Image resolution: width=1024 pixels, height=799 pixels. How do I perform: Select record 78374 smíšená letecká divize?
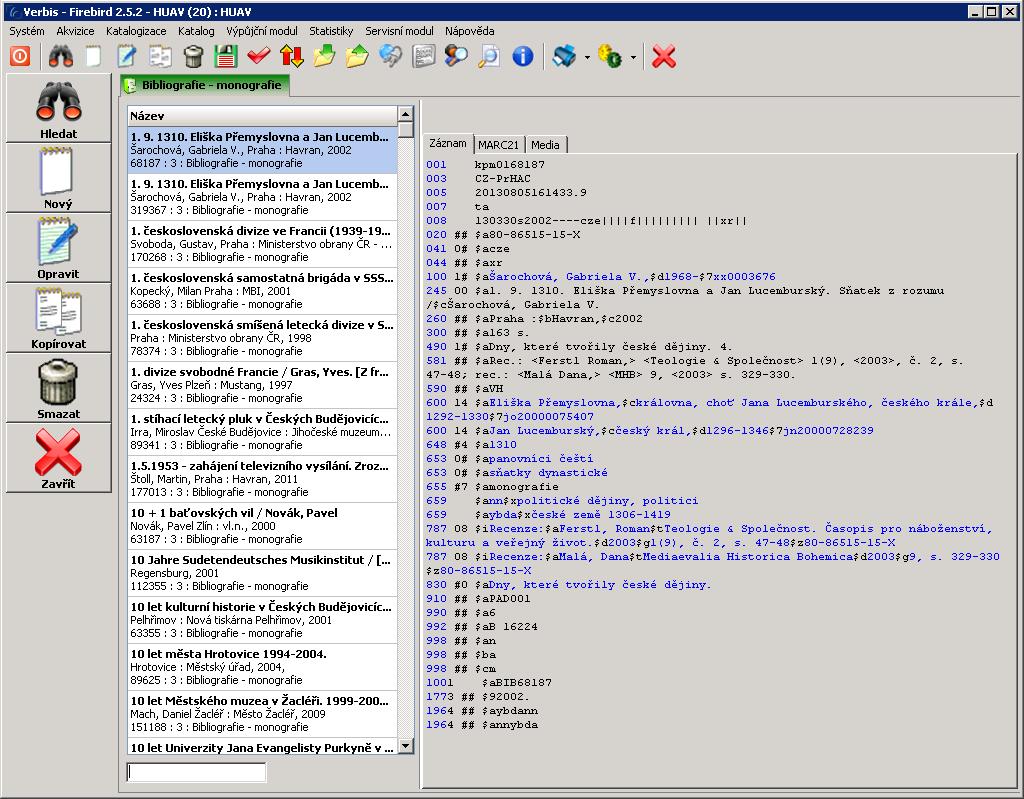262,338
